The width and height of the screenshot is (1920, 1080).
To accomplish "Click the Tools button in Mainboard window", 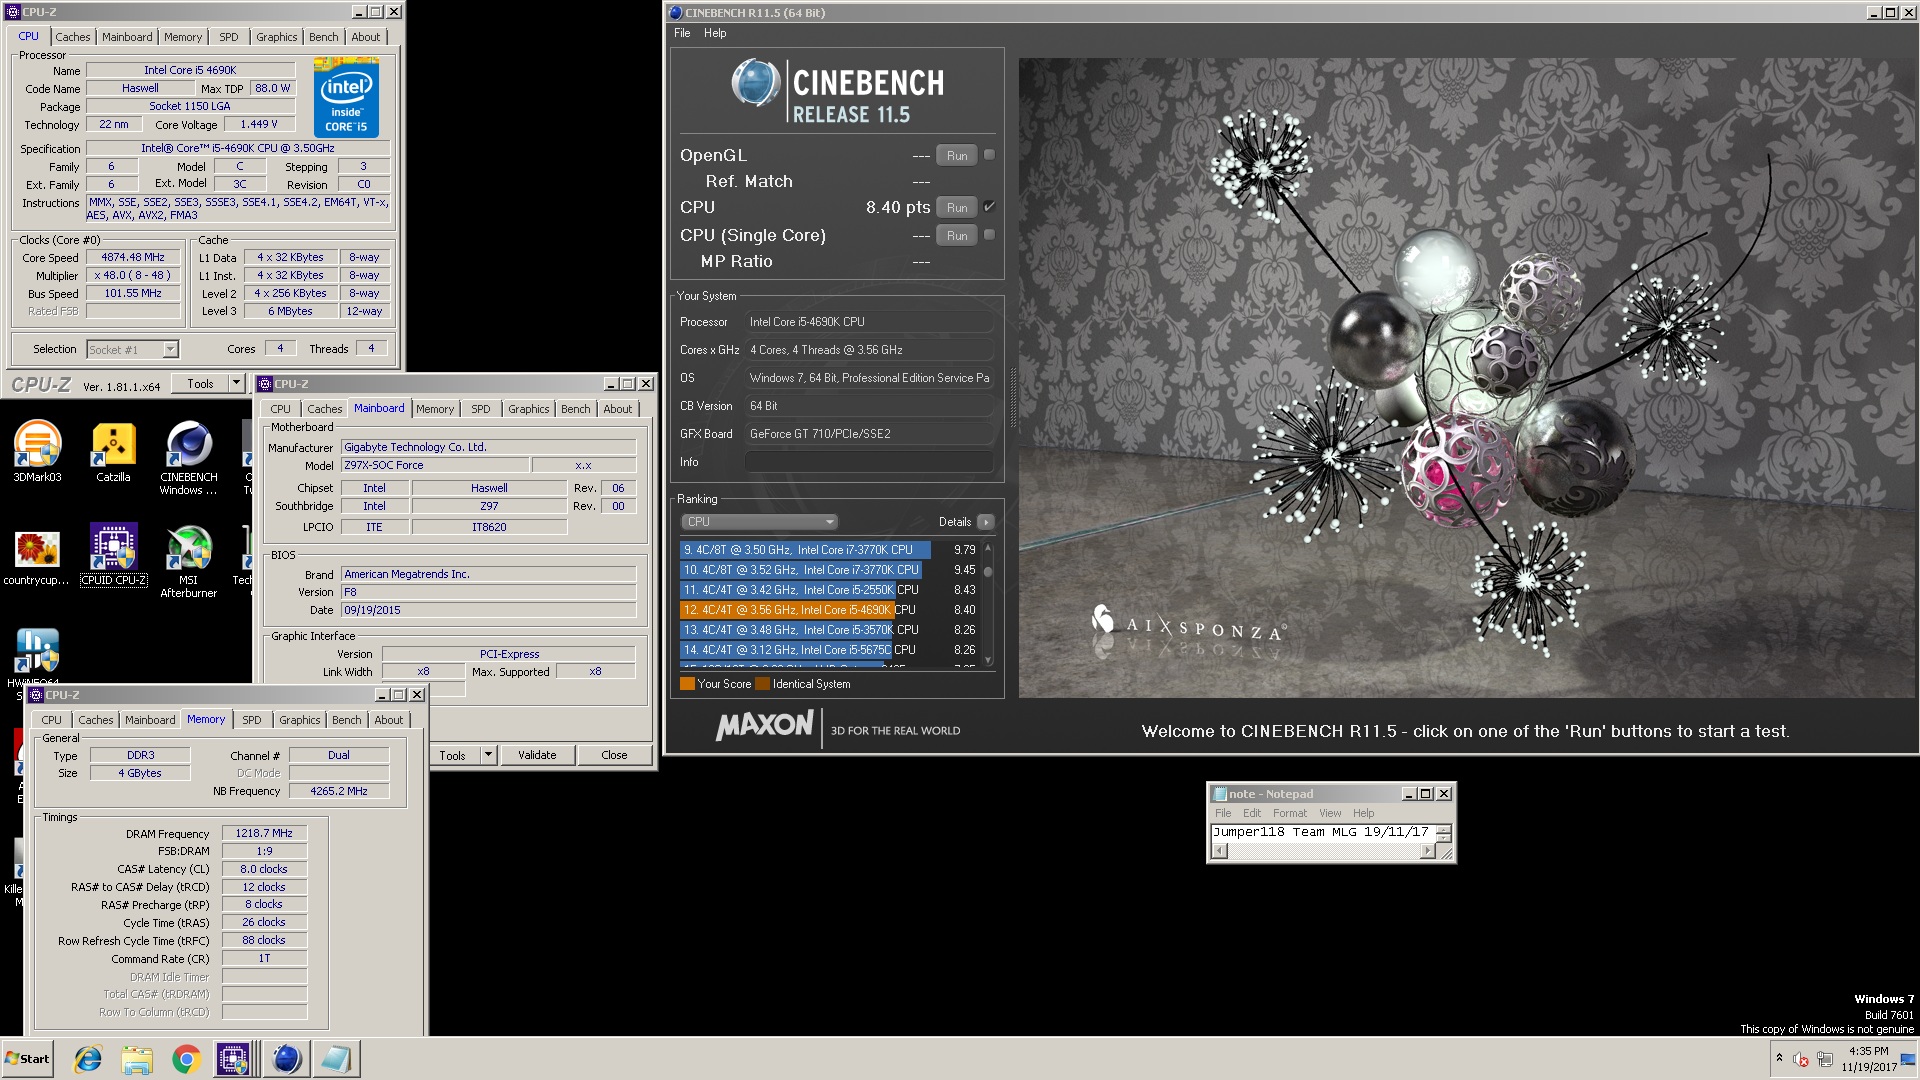I will (x=452, y=755).
